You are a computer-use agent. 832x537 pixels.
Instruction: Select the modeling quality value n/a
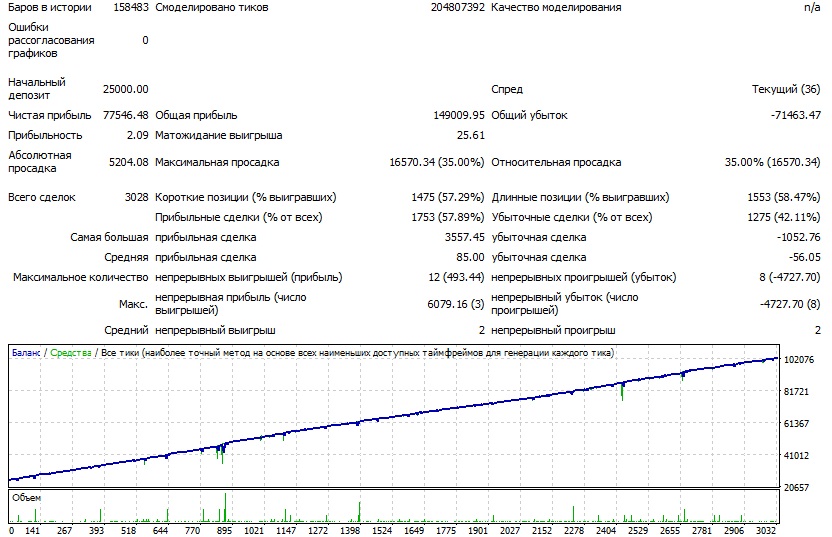(812, 7)
